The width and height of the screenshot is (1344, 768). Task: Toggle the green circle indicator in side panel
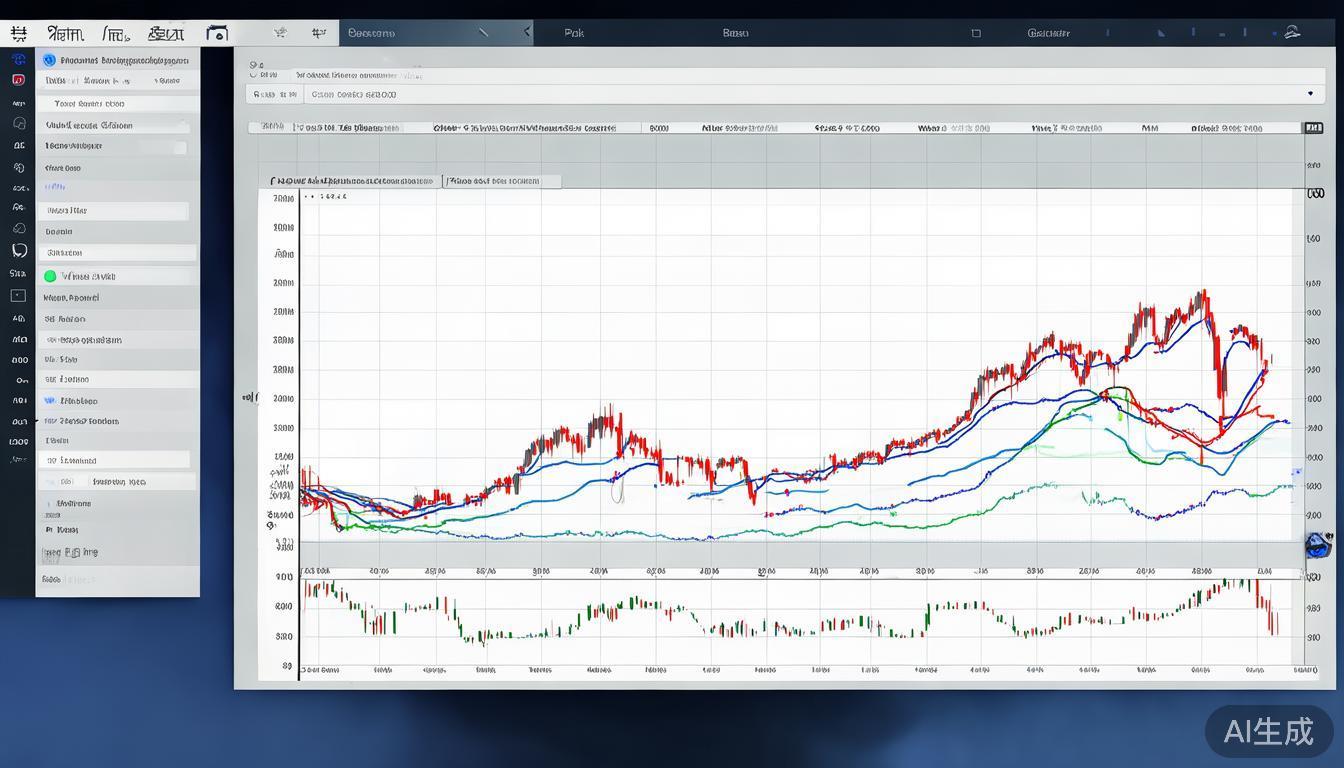(50, 276)
